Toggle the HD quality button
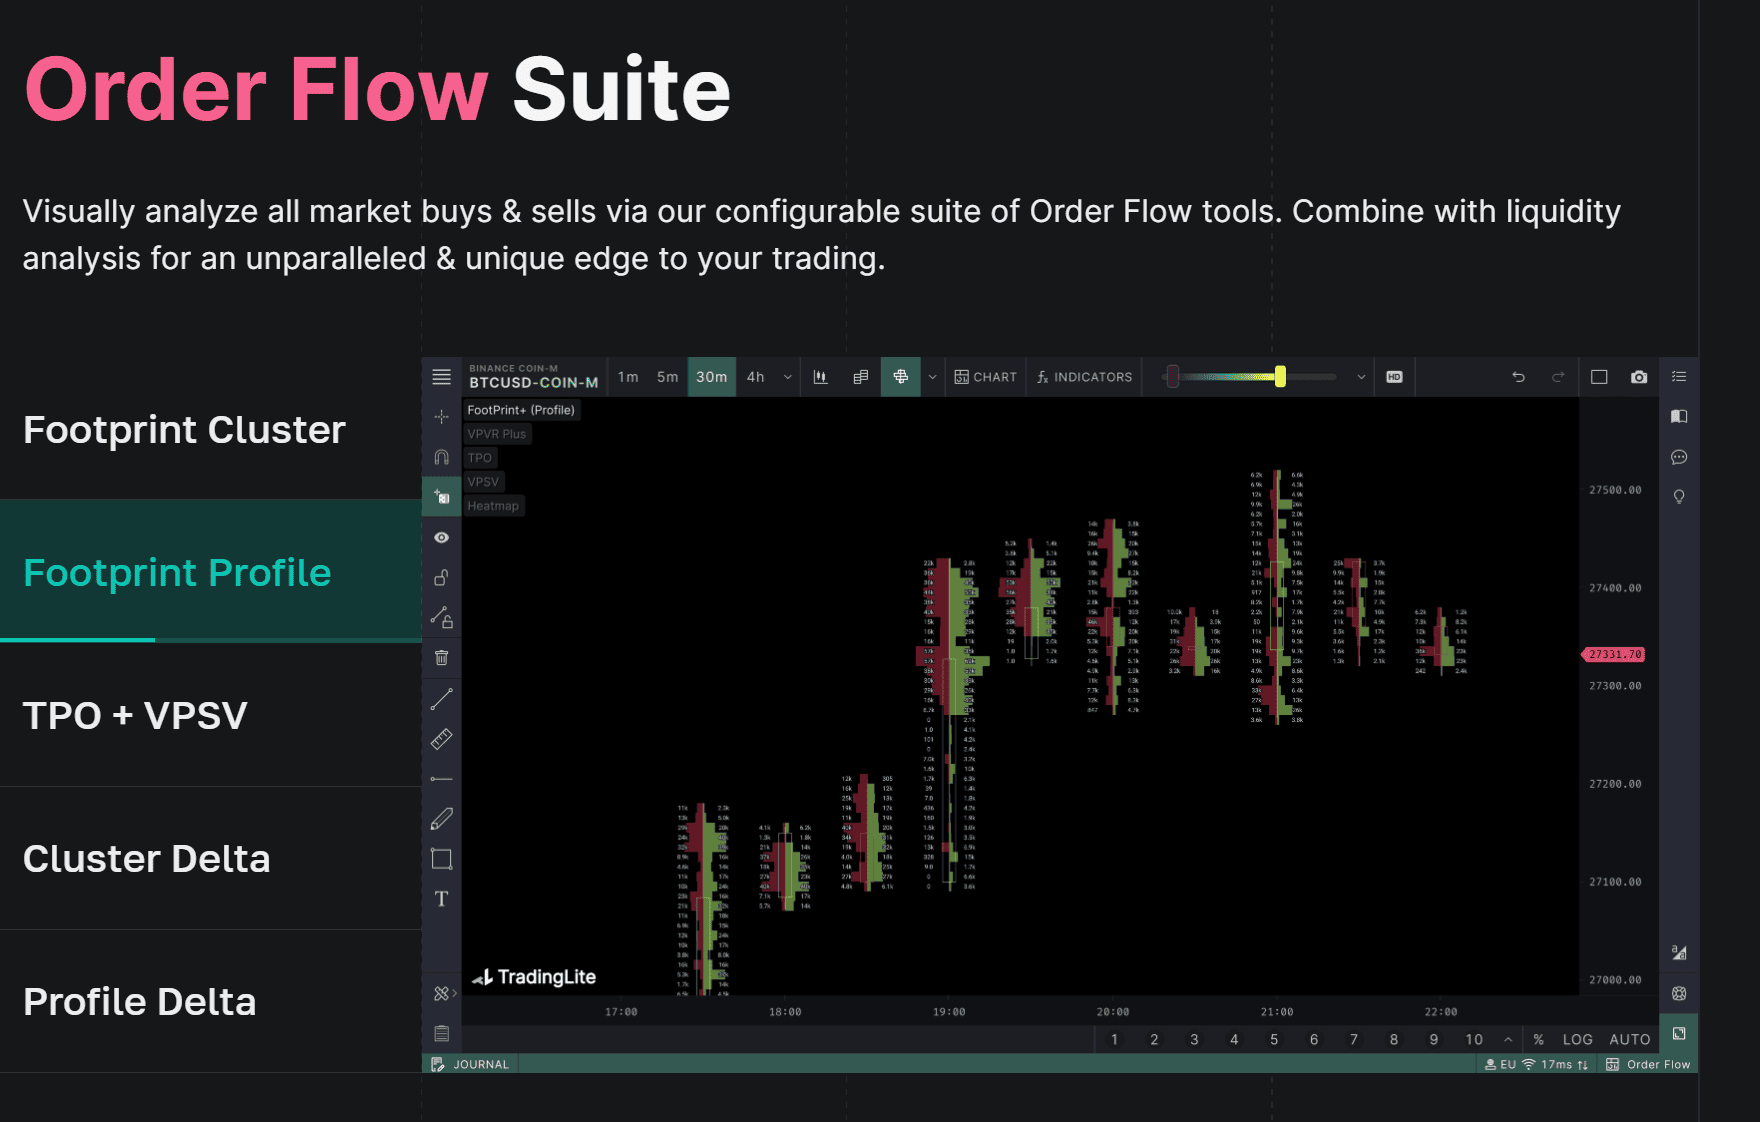The image size is (1760, 1122). click(1394, 377)
